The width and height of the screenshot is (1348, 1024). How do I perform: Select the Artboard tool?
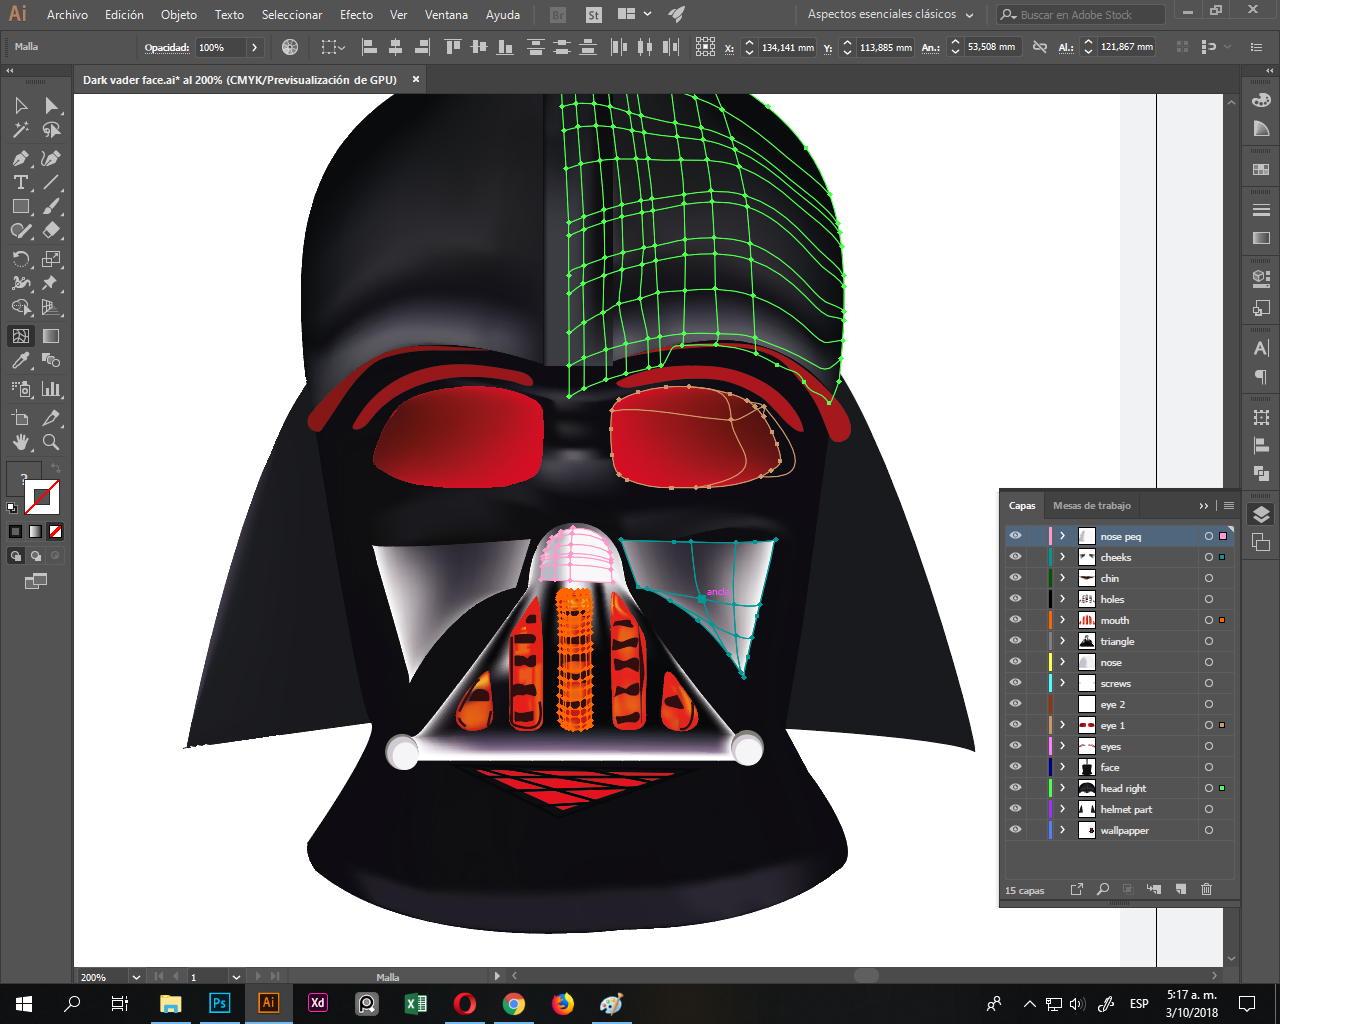(21, 418)
